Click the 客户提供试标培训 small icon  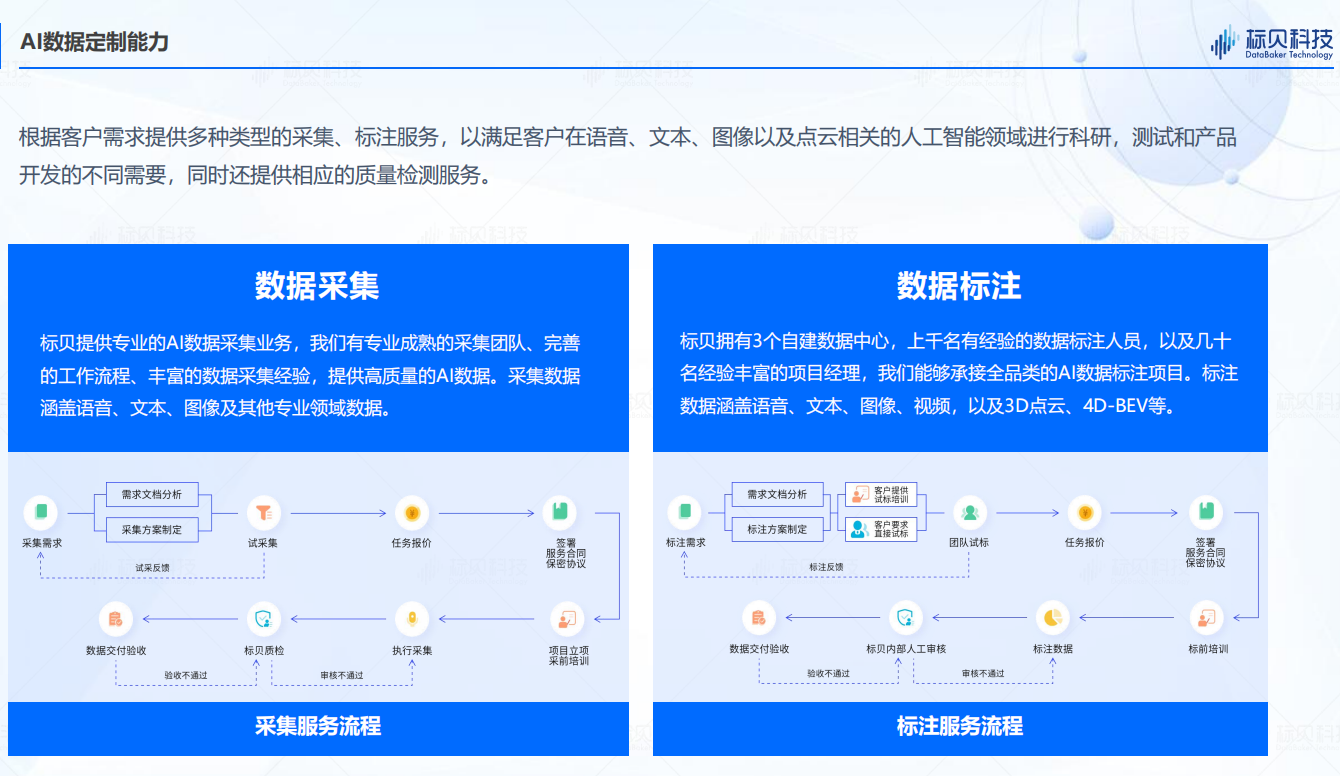859,494
